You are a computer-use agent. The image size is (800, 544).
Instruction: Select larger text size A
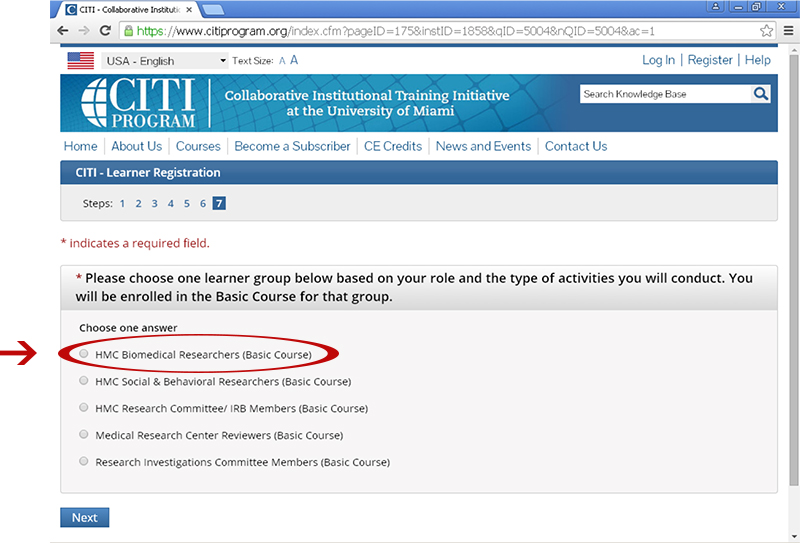click(294, 60)
